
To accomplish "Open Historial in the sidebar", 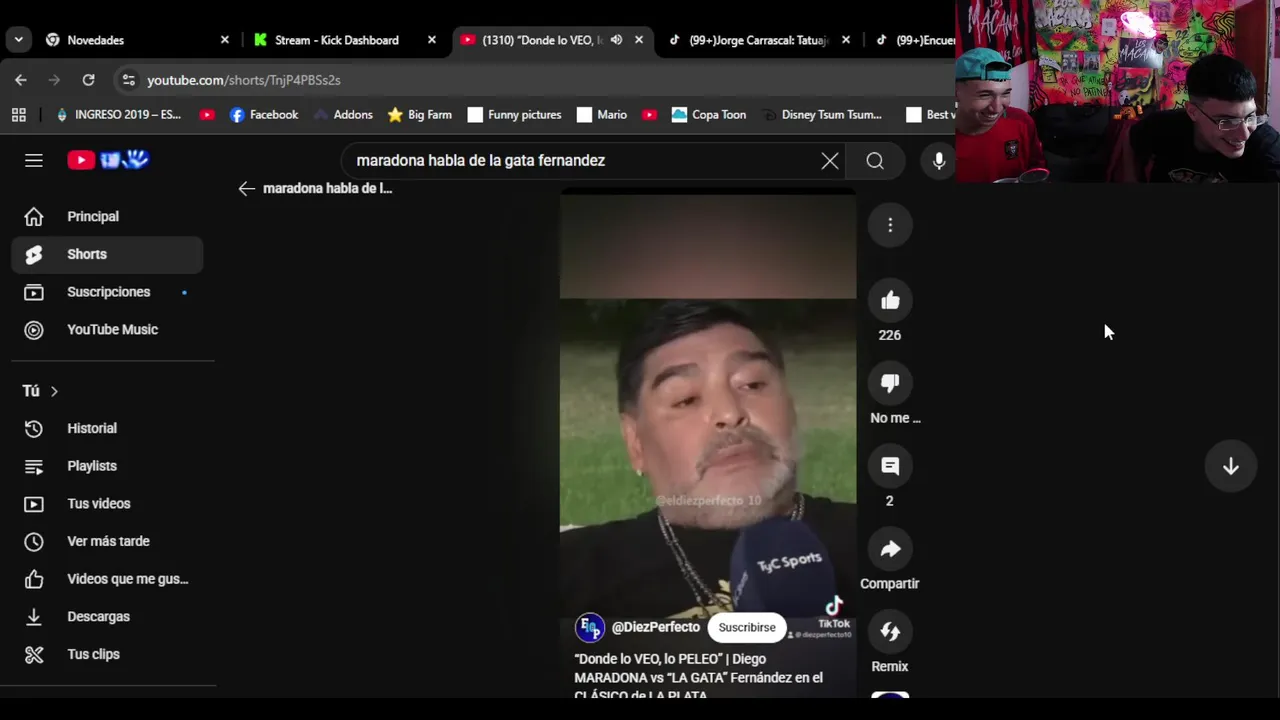I will (x=108, y=428).
